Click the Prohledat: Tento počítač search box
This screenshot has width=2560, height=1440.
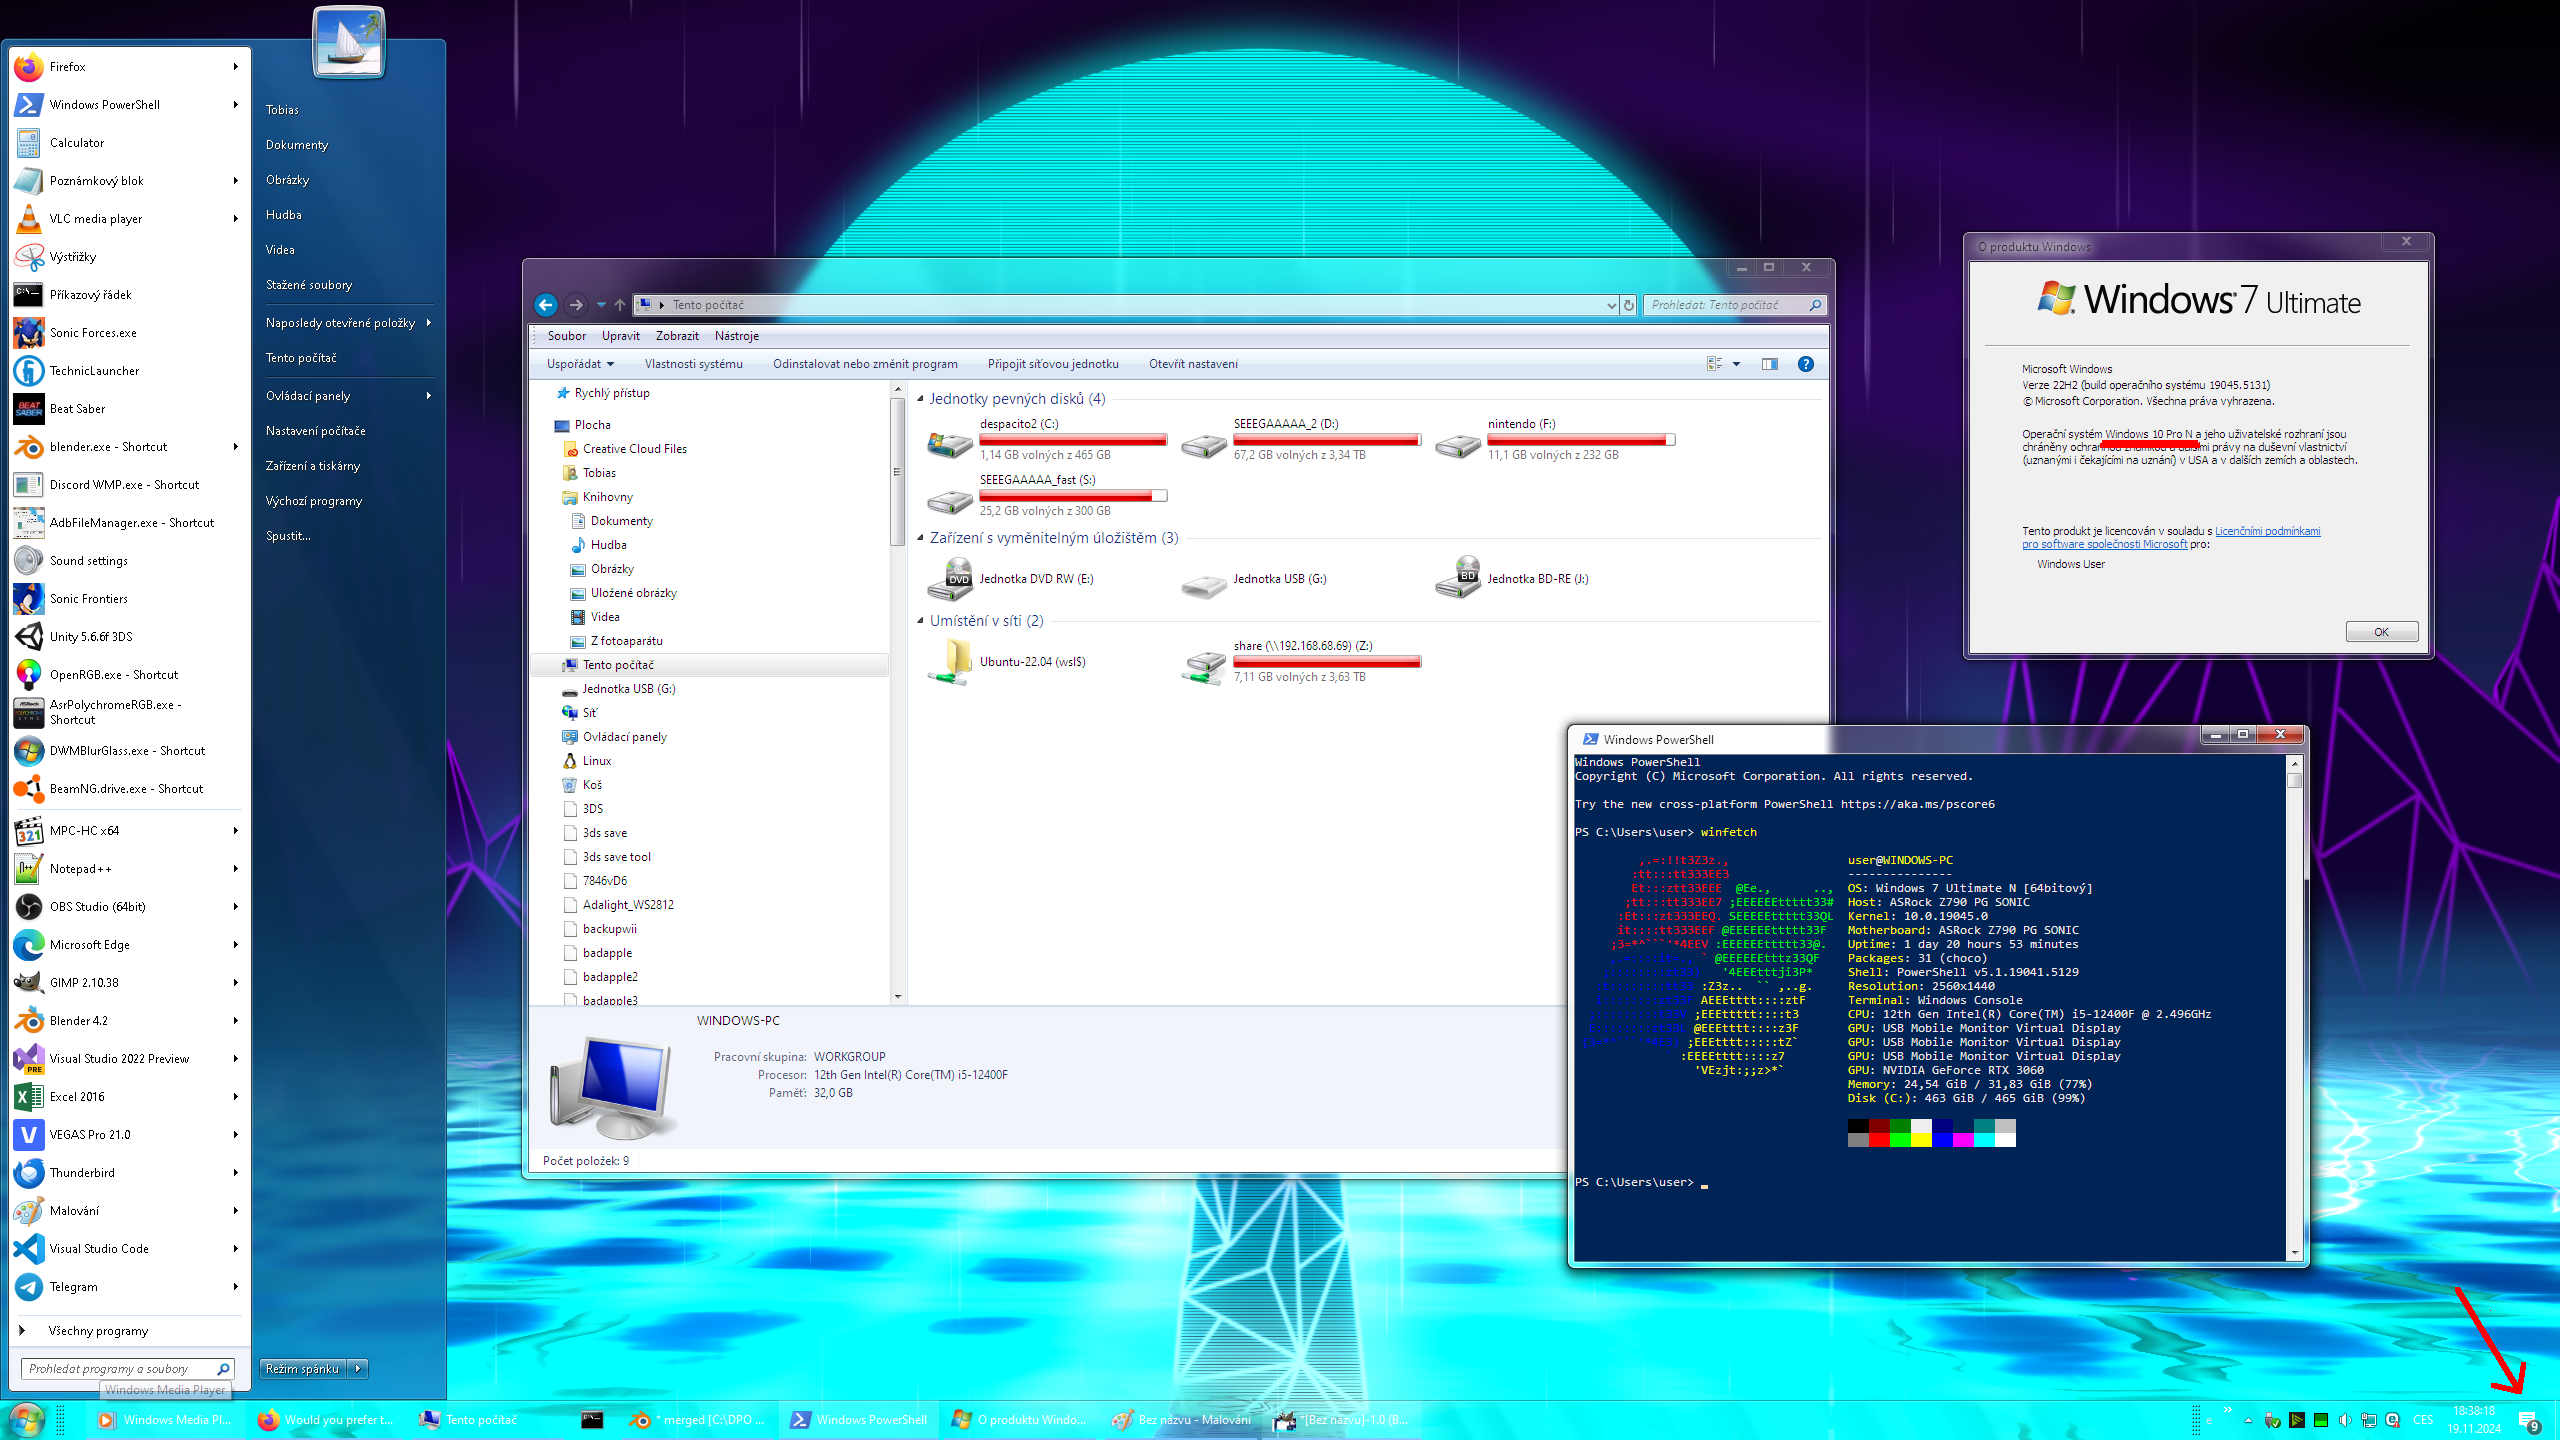click(1734, 305)
